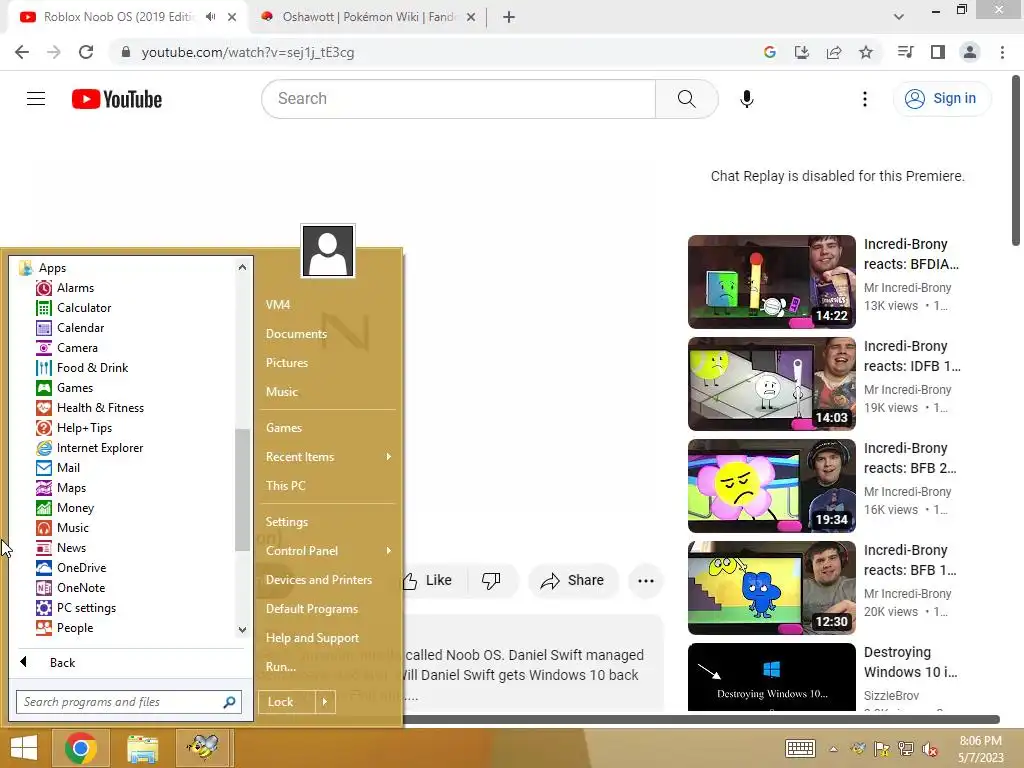Open Health & Fitness app
1024x768 pixels.
90,408
